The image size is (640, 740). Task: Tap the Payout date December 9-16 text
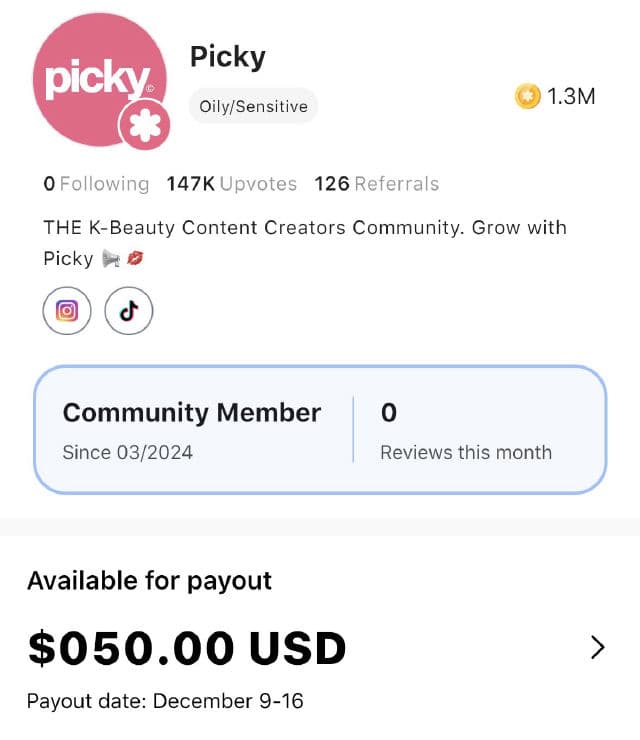coord(165,701)
